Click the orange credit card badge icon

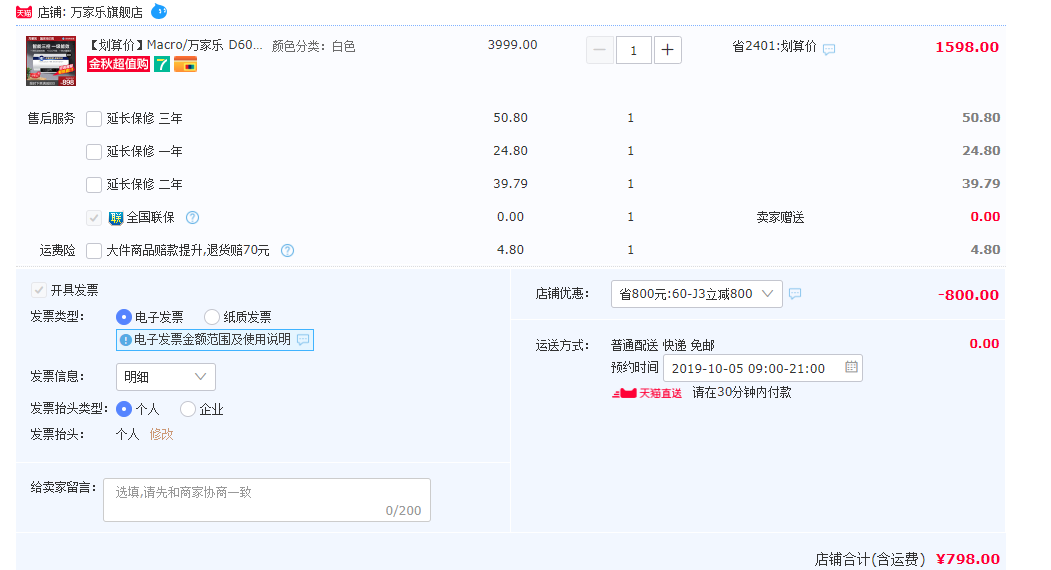pyautogui.click(x=186, y=64)
